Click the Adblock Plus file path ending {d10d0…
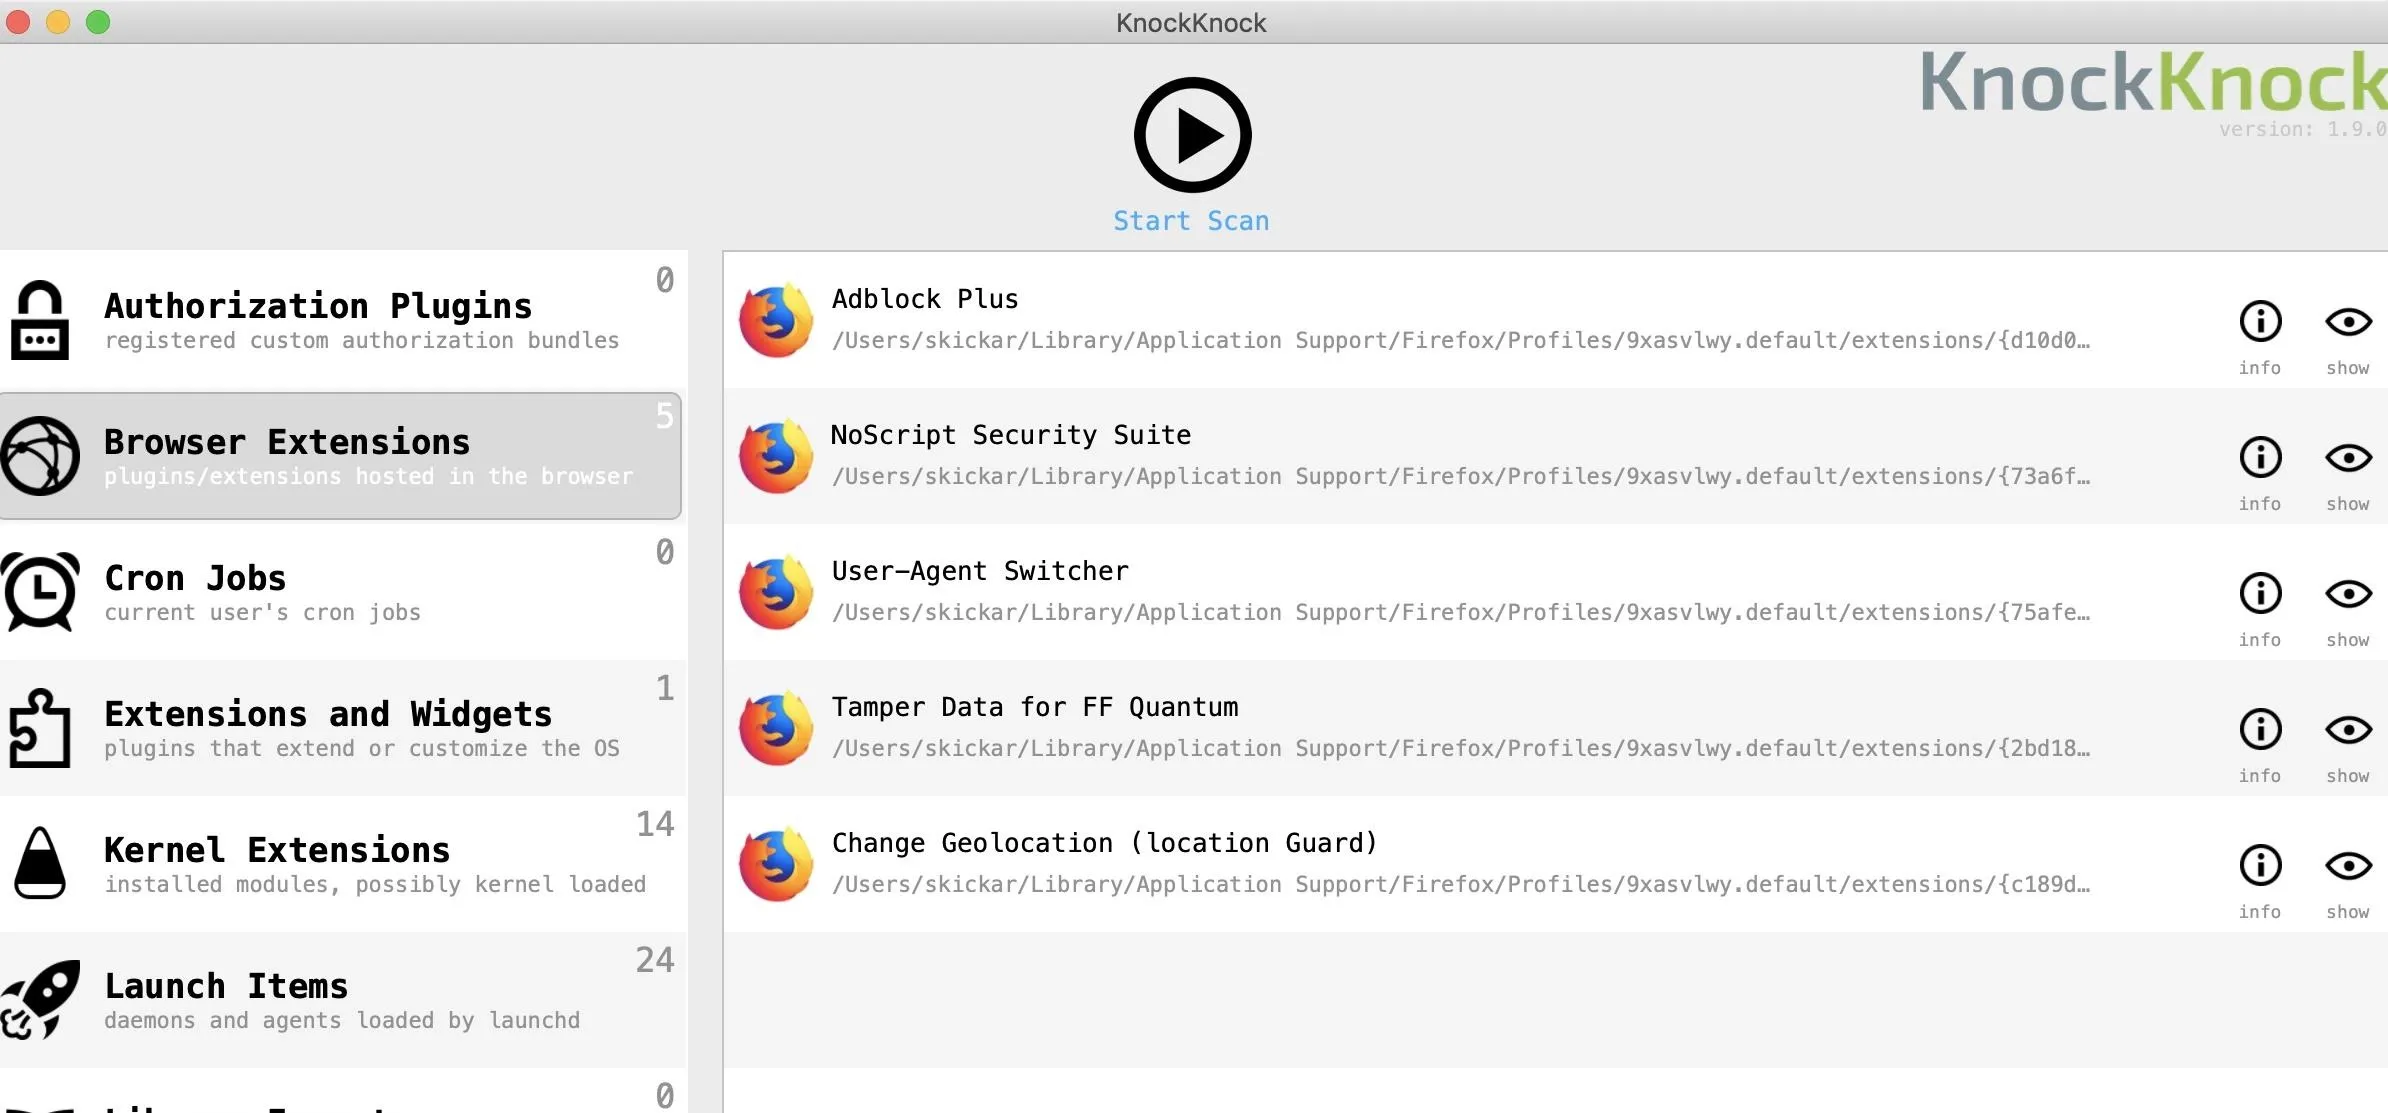 pyautogui.click(x=1461, y=341)
